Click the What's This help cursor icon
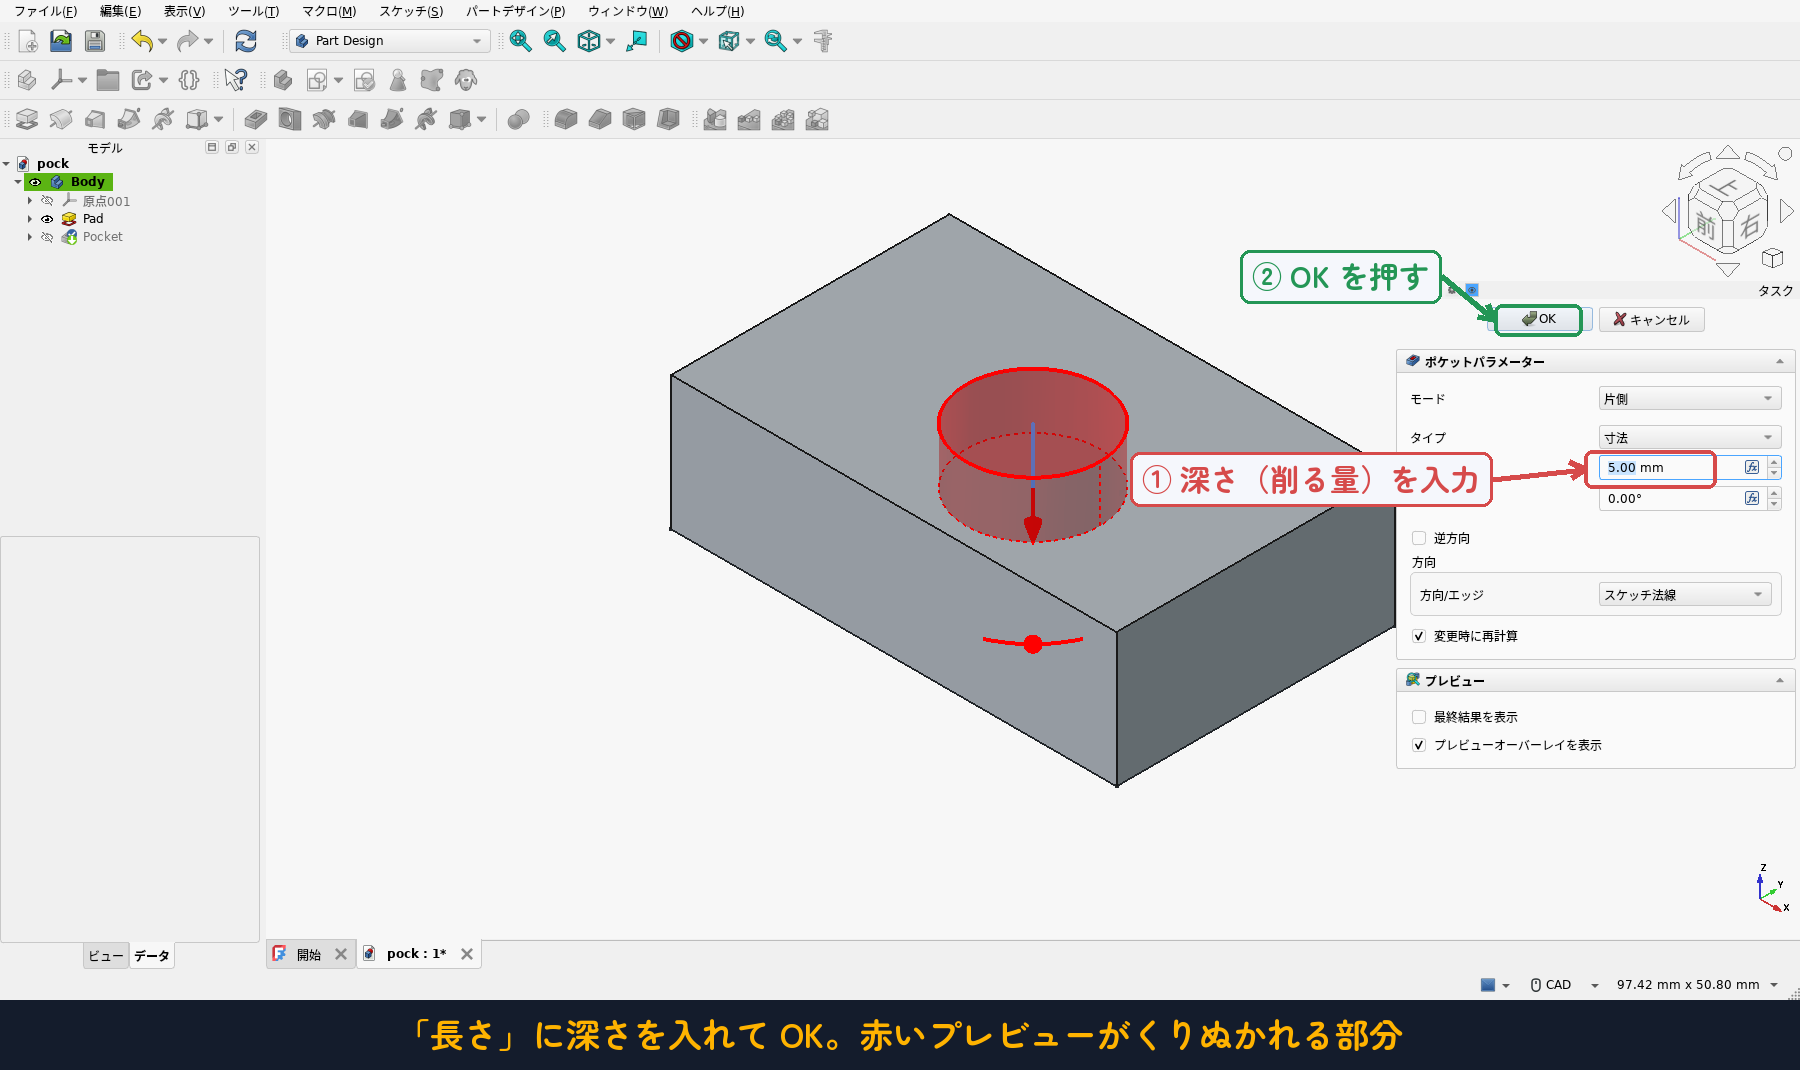 pyautogui.click(x=236, y=80)
